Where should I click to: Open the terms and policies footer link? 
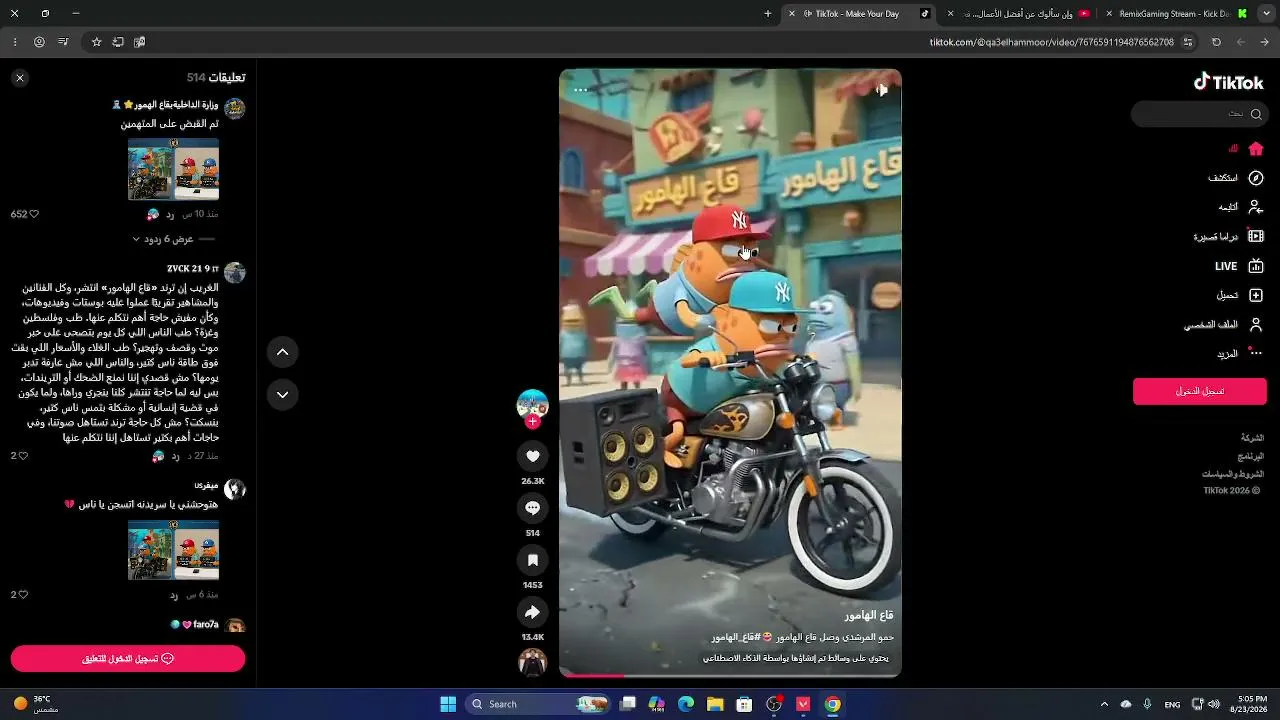1233,474
